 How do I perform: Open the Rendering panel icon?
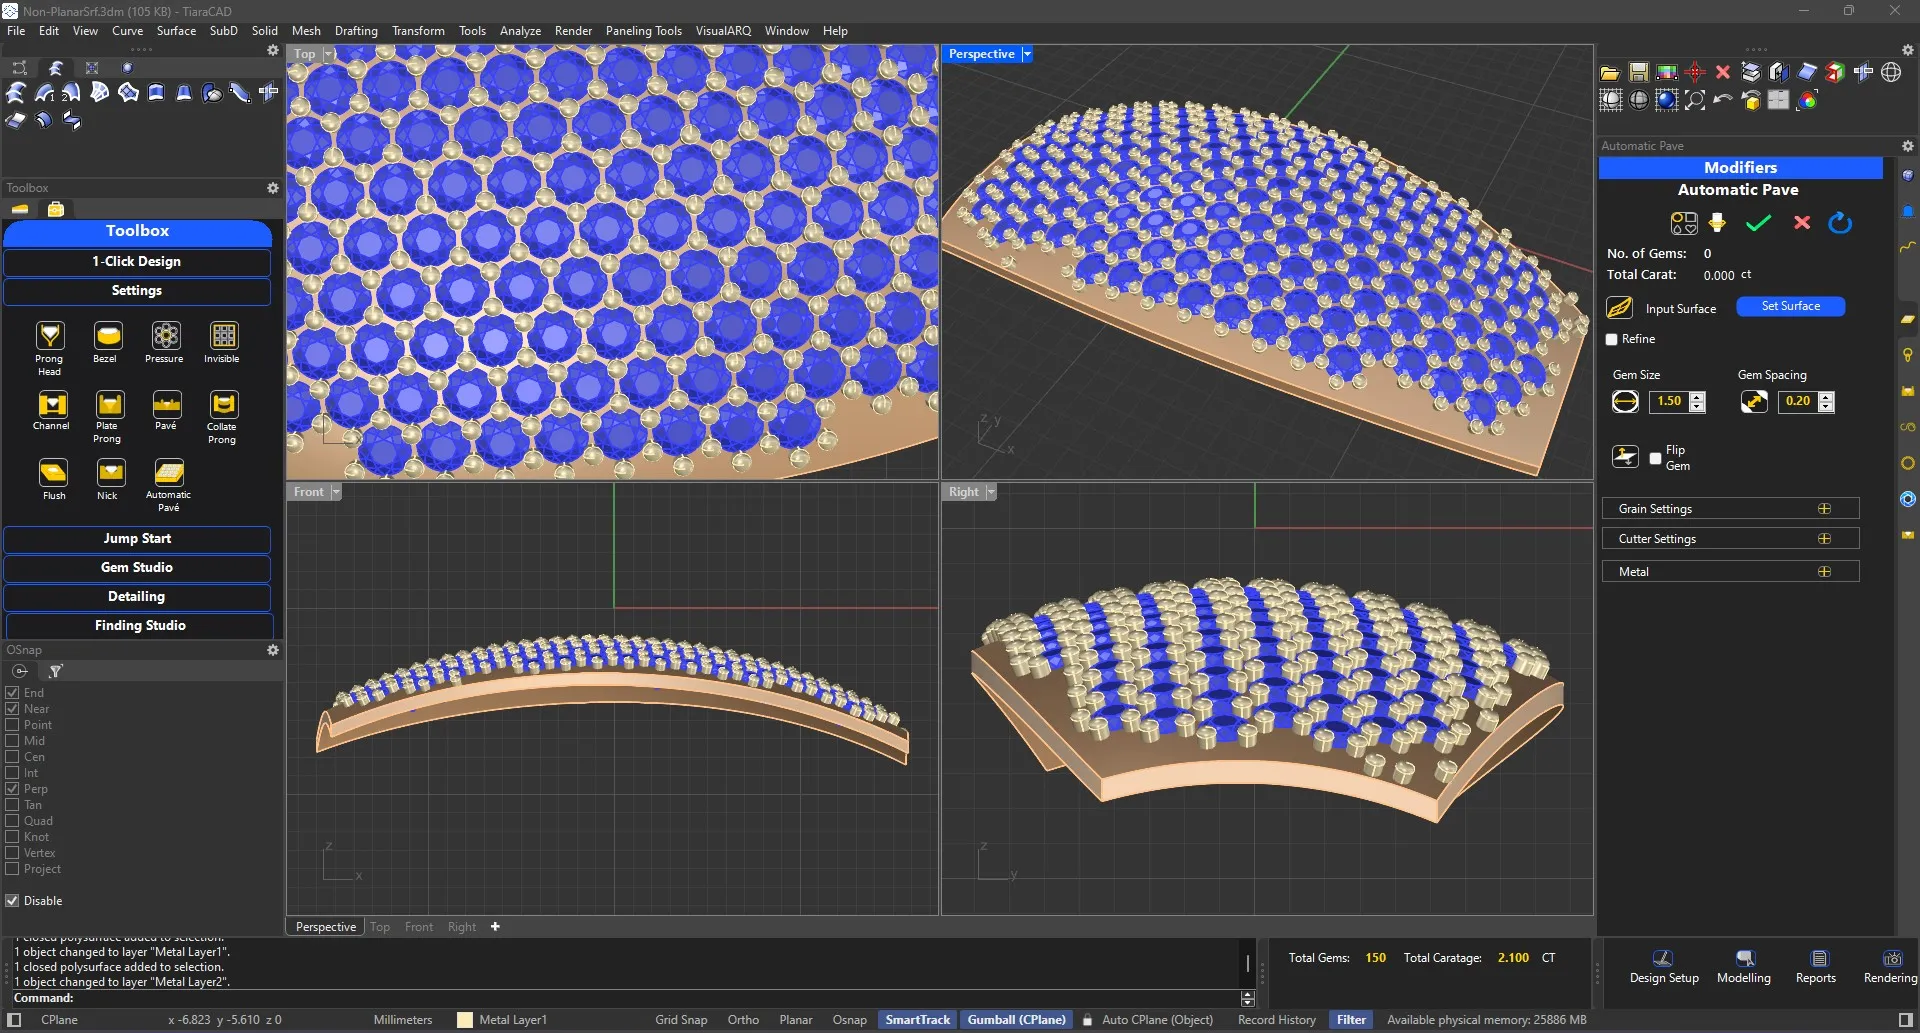(1891, 959)
